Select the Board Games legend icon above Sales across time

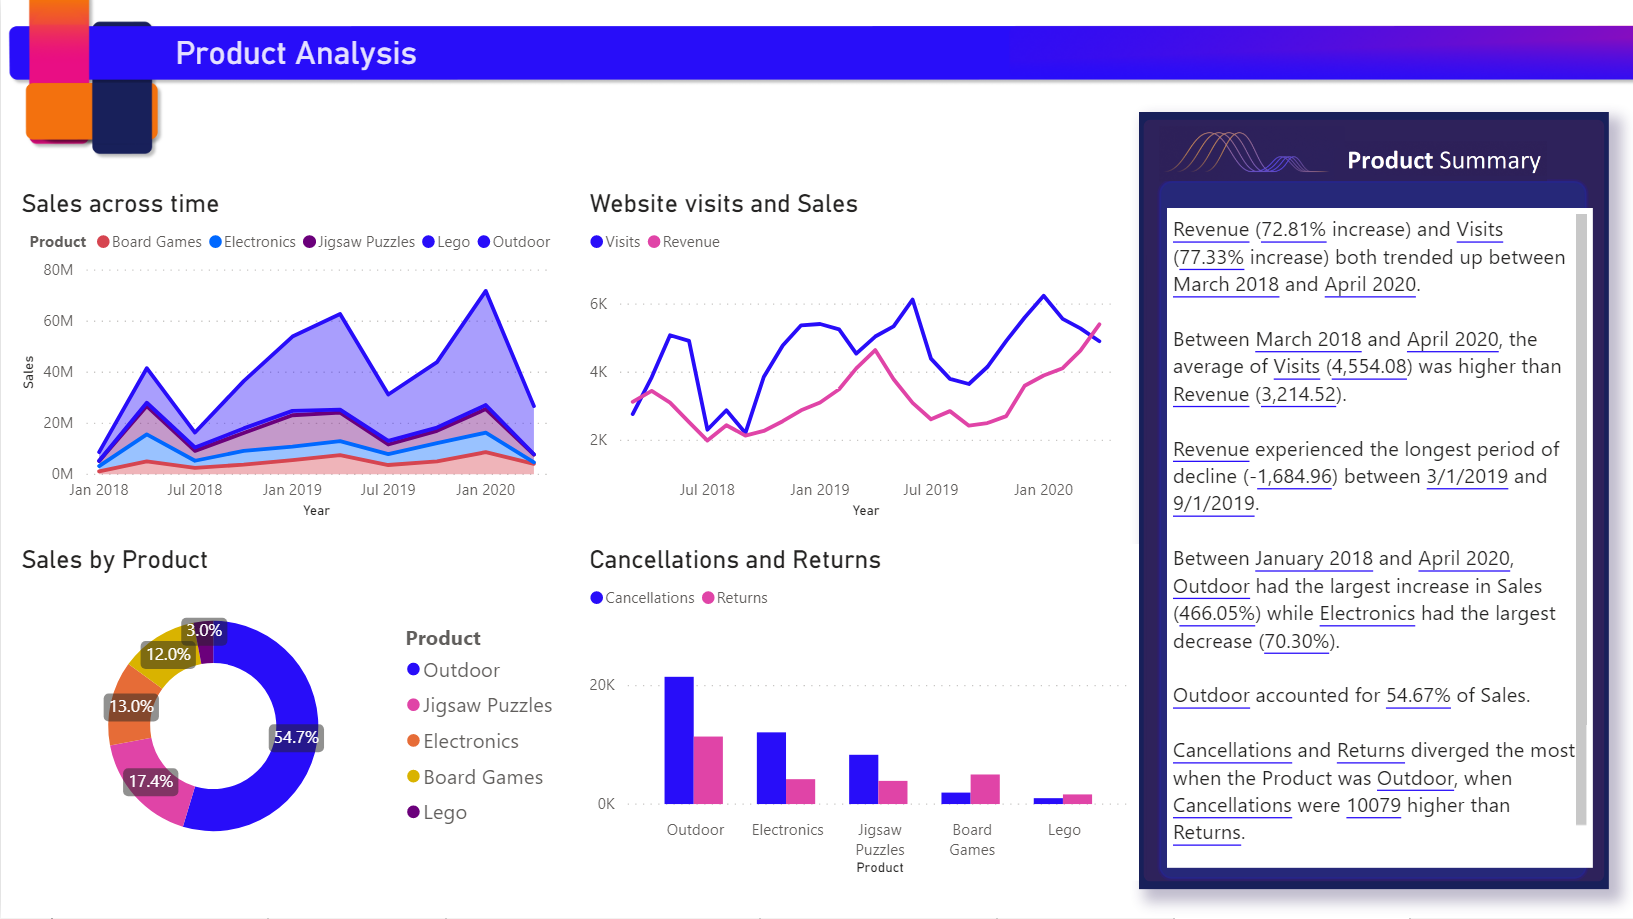(102, 242)
